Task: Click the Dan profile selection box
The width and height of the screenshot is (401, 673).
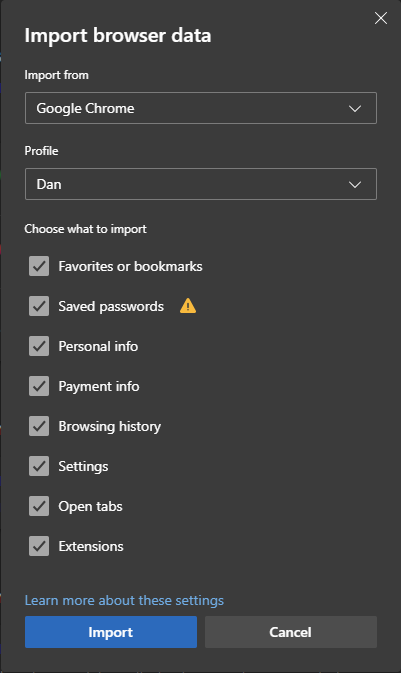Action: coord(201,184)
